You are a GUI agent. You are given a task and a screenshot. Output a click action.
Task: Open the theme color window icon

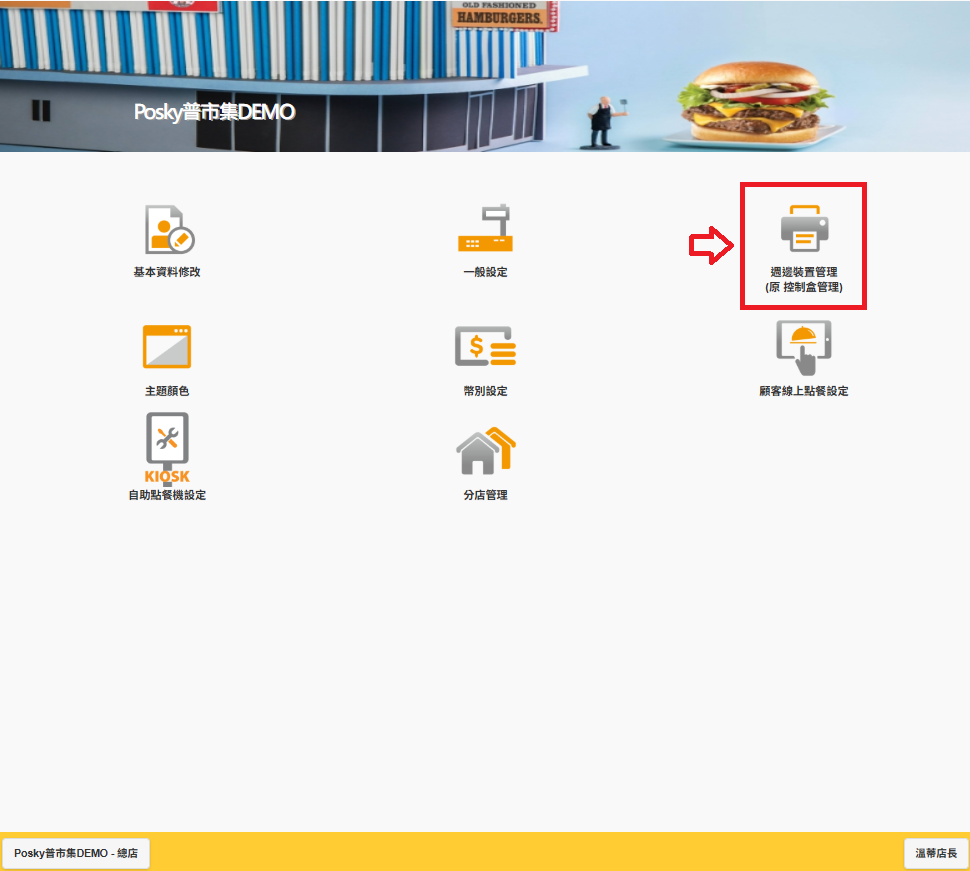(167, 347)
